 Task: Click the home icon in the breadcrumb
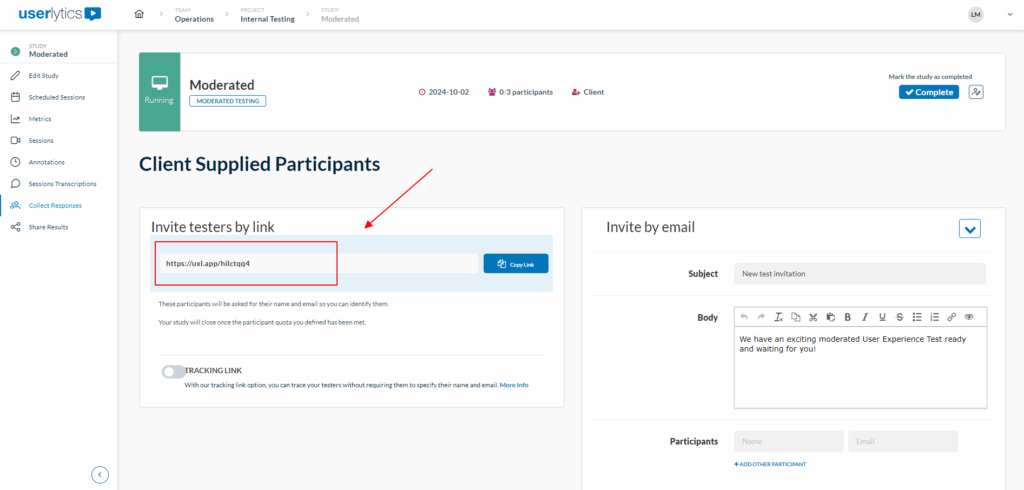[139, 14]
